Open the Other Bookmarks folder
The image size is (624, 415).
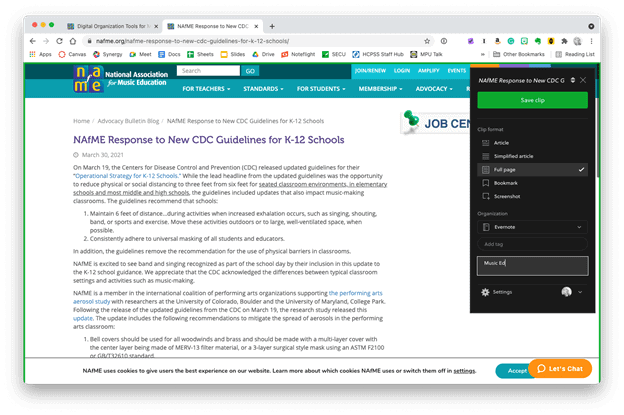click(519, 54)
